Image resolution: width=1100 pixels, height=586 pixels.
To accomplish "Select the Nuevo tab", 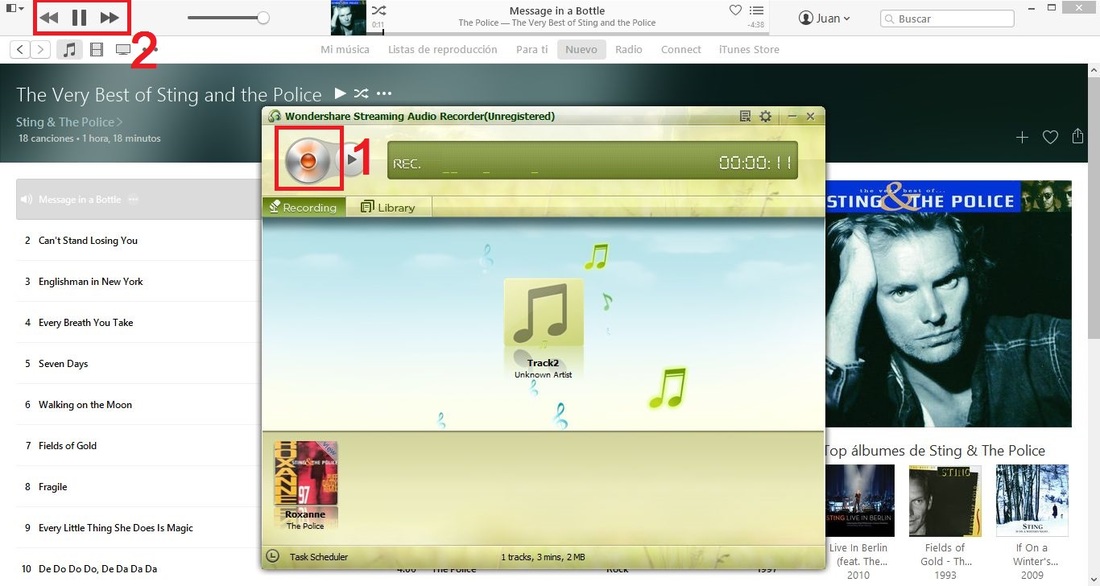I will pos(582,49).
